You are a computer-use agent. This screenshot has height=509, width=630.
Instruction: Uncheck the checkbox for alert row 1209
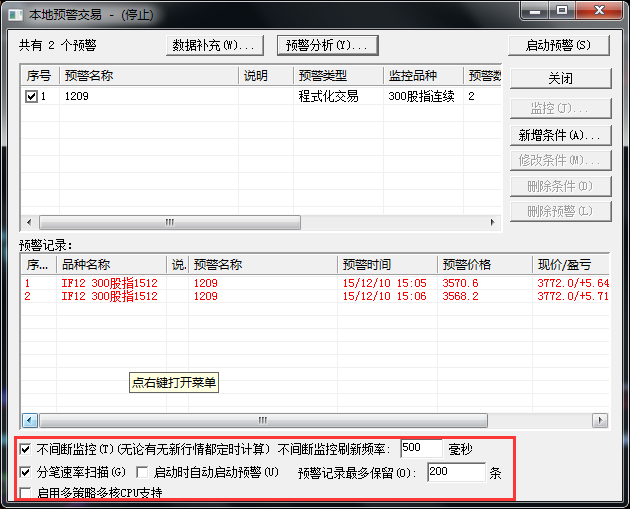click(32, 97)
